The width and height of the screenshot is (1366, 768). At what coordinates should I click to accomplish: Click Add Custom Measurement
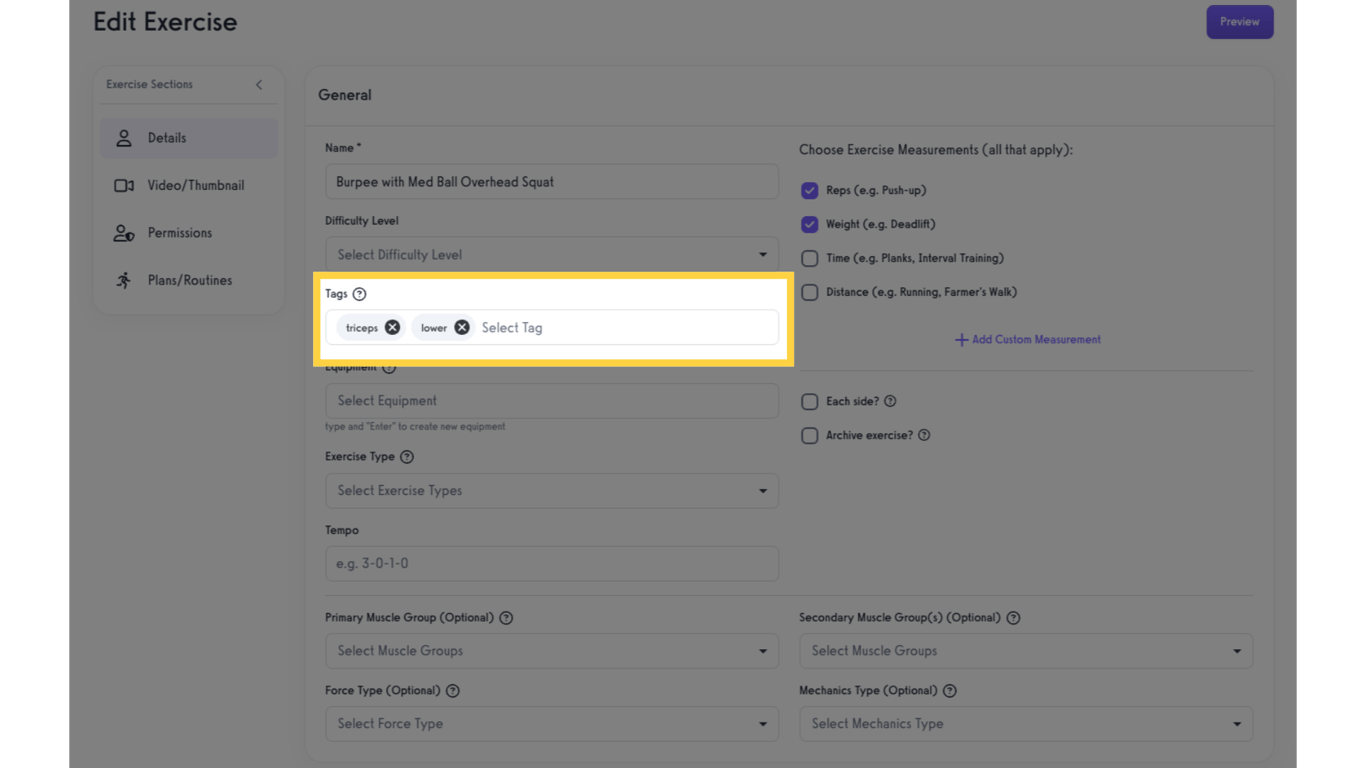tap(1027, 339)
